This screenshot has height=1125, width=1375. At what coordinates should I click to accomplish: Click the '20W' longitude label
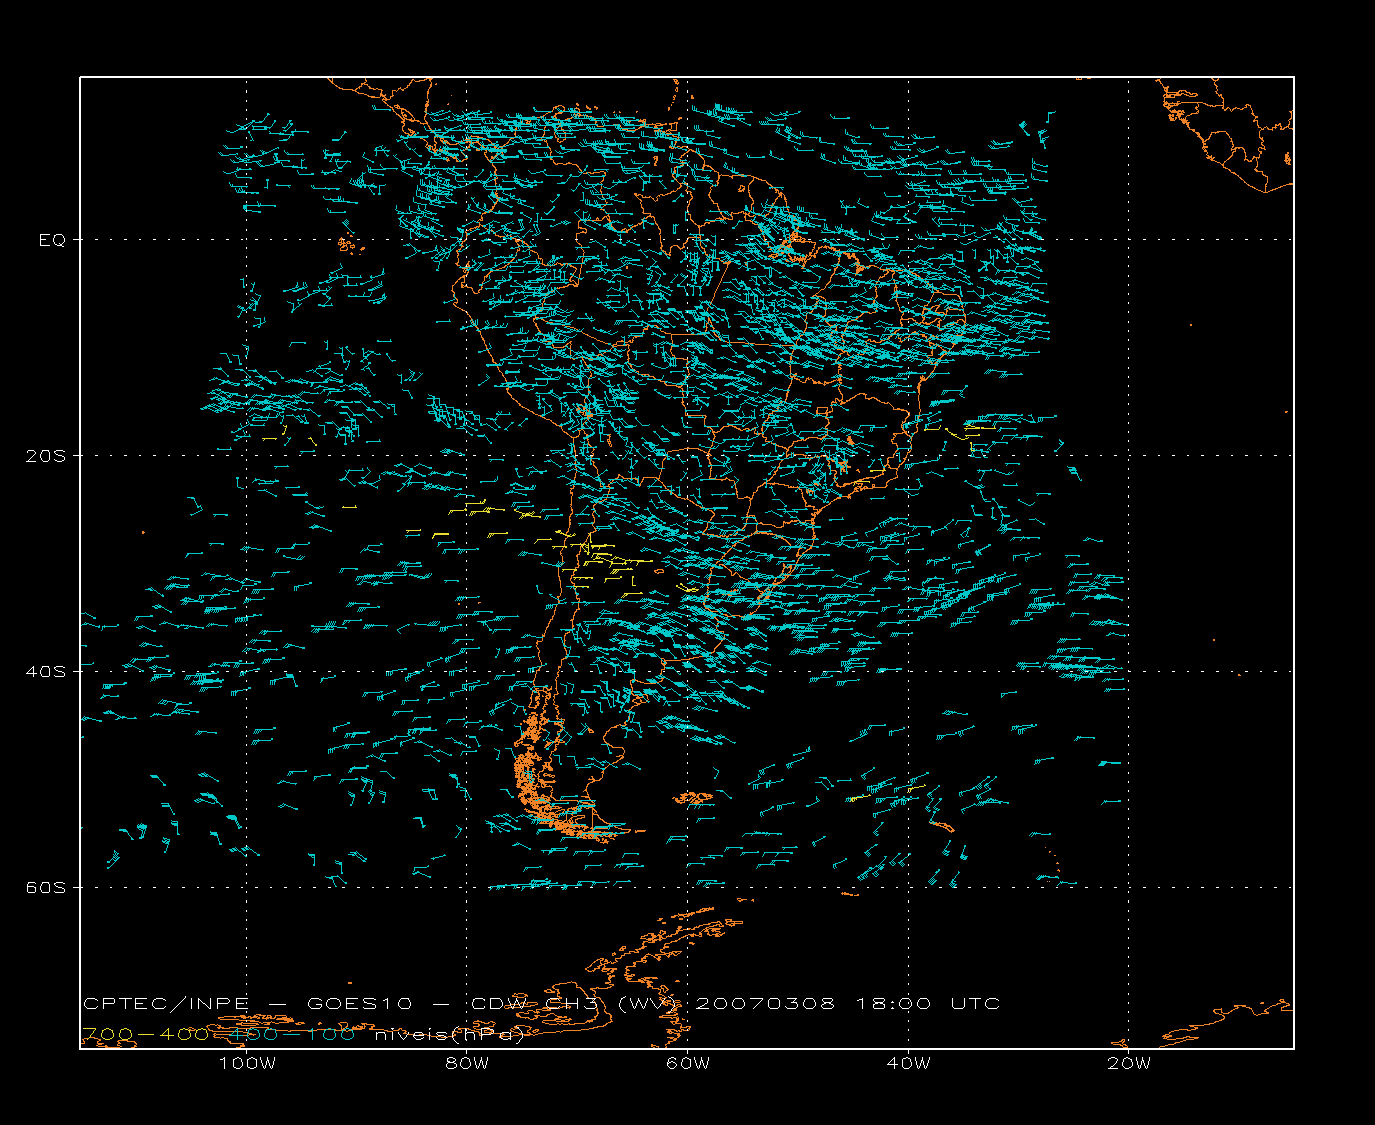point(1129,1063)
